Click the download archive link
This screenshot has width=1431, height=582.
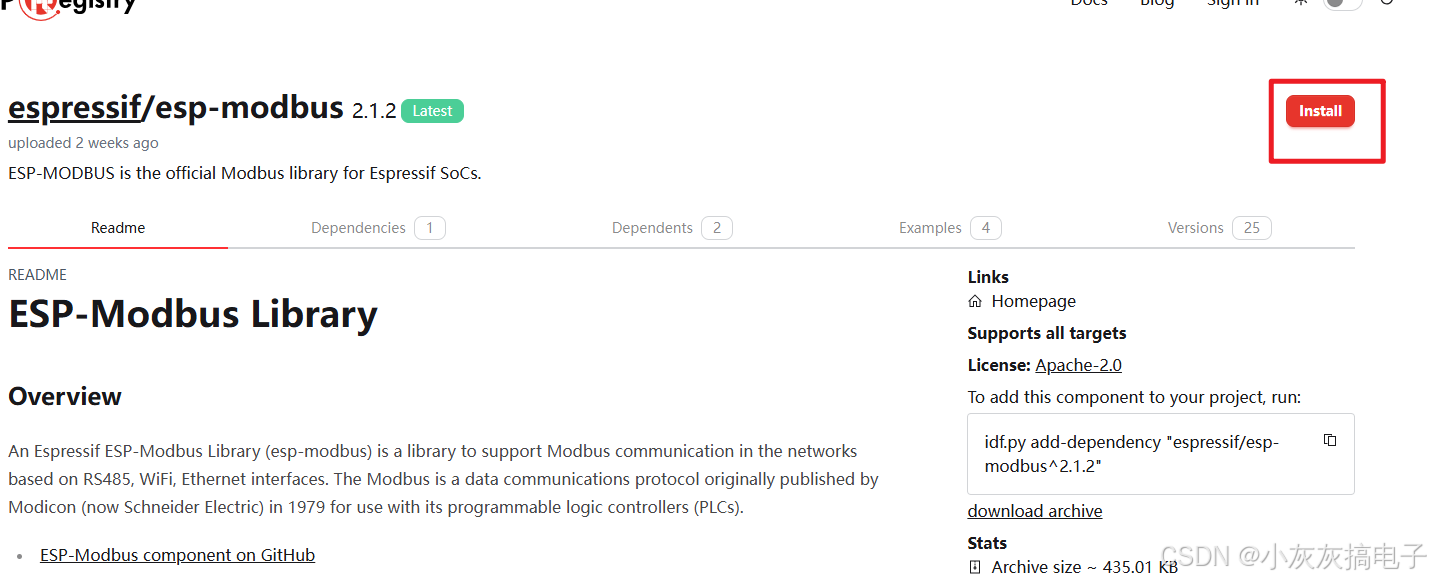coord(1035,511)
